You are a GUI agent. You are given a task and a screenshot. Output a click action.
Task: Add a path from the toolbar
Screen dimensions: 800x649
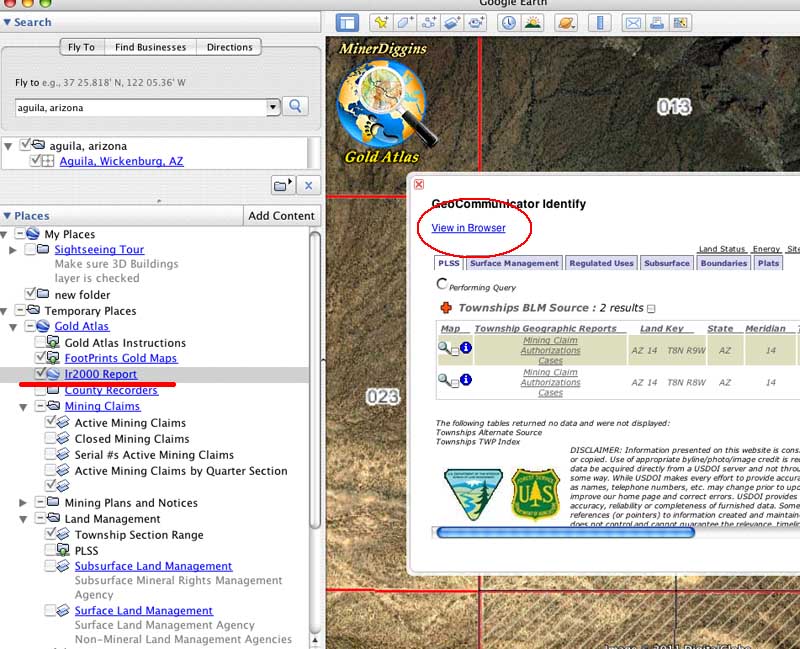(429, 23)
